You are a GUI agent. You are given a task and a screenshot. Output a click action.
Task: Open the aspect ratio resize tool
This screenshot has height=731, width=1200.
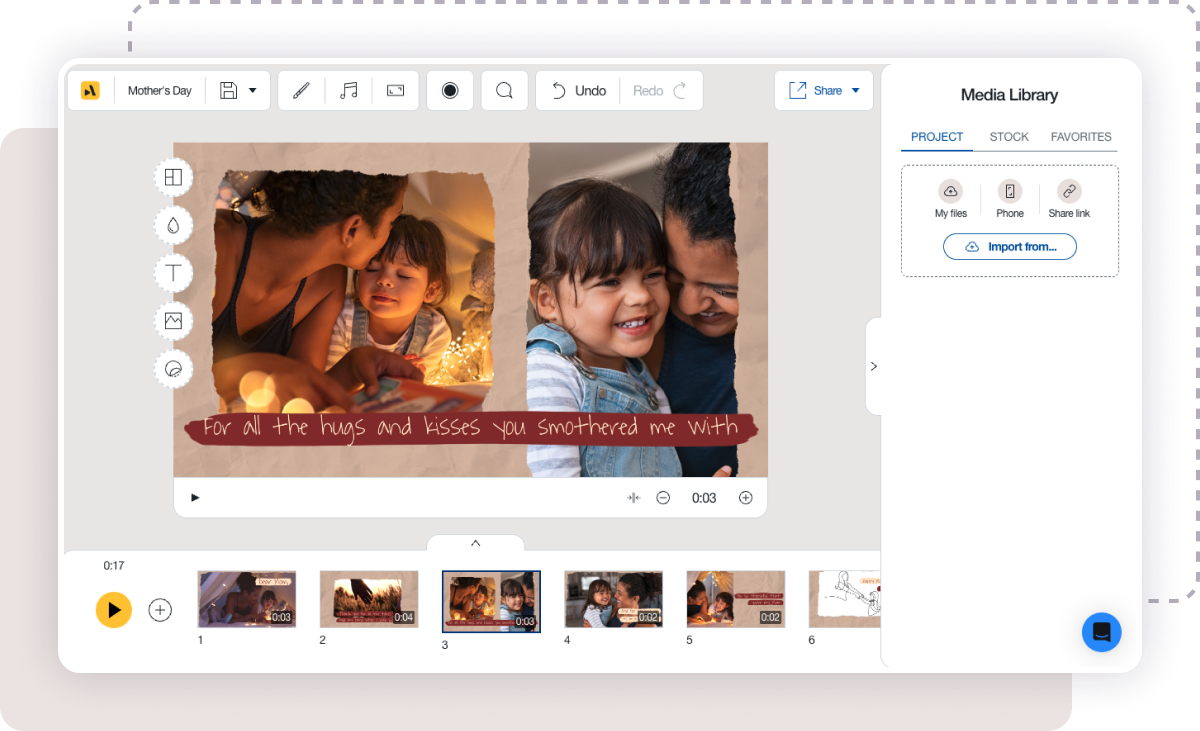coord(395,90)
